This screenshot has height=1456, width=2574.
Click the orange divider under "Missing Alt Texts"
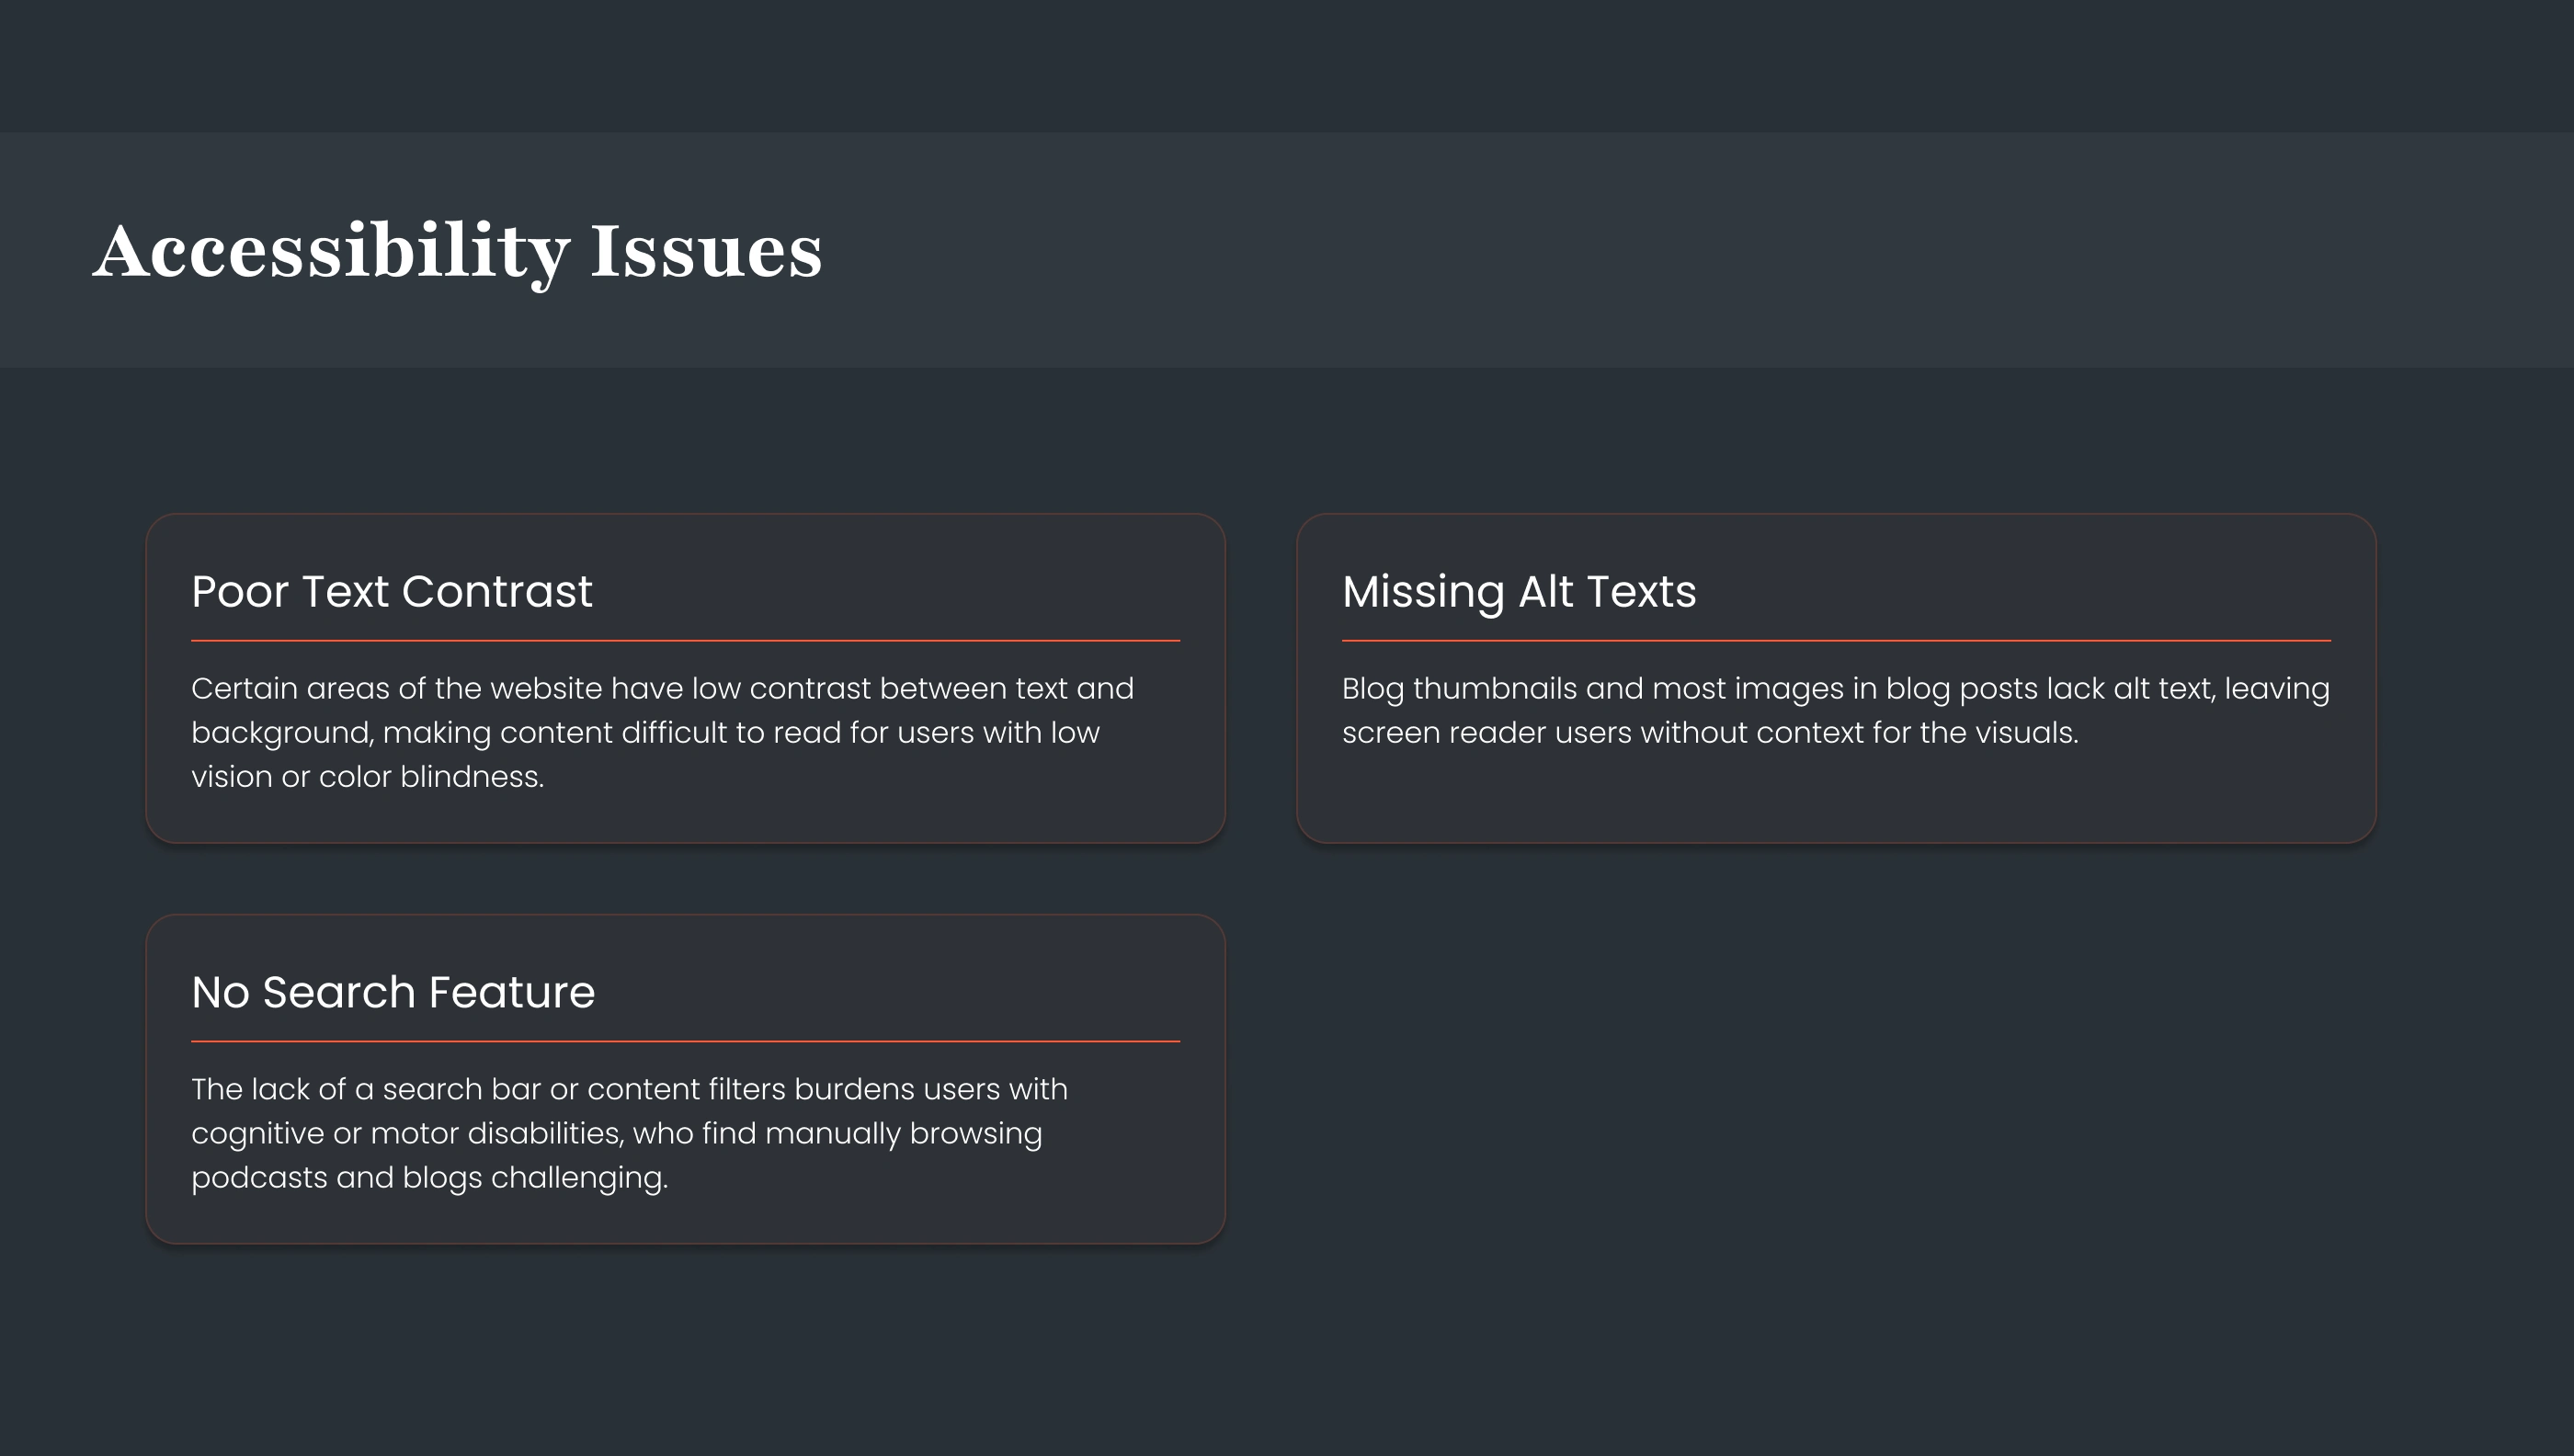1835,640
